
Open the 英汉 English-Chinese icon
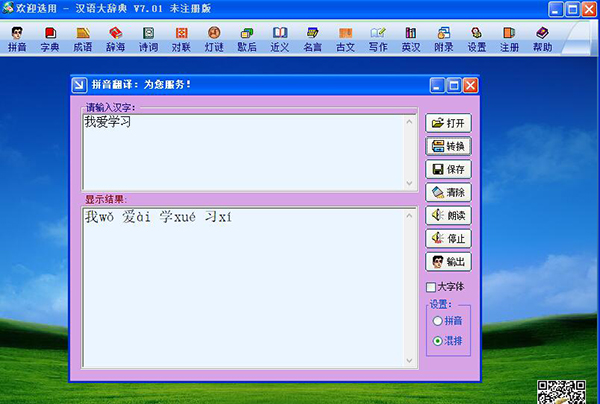(411, 39)
